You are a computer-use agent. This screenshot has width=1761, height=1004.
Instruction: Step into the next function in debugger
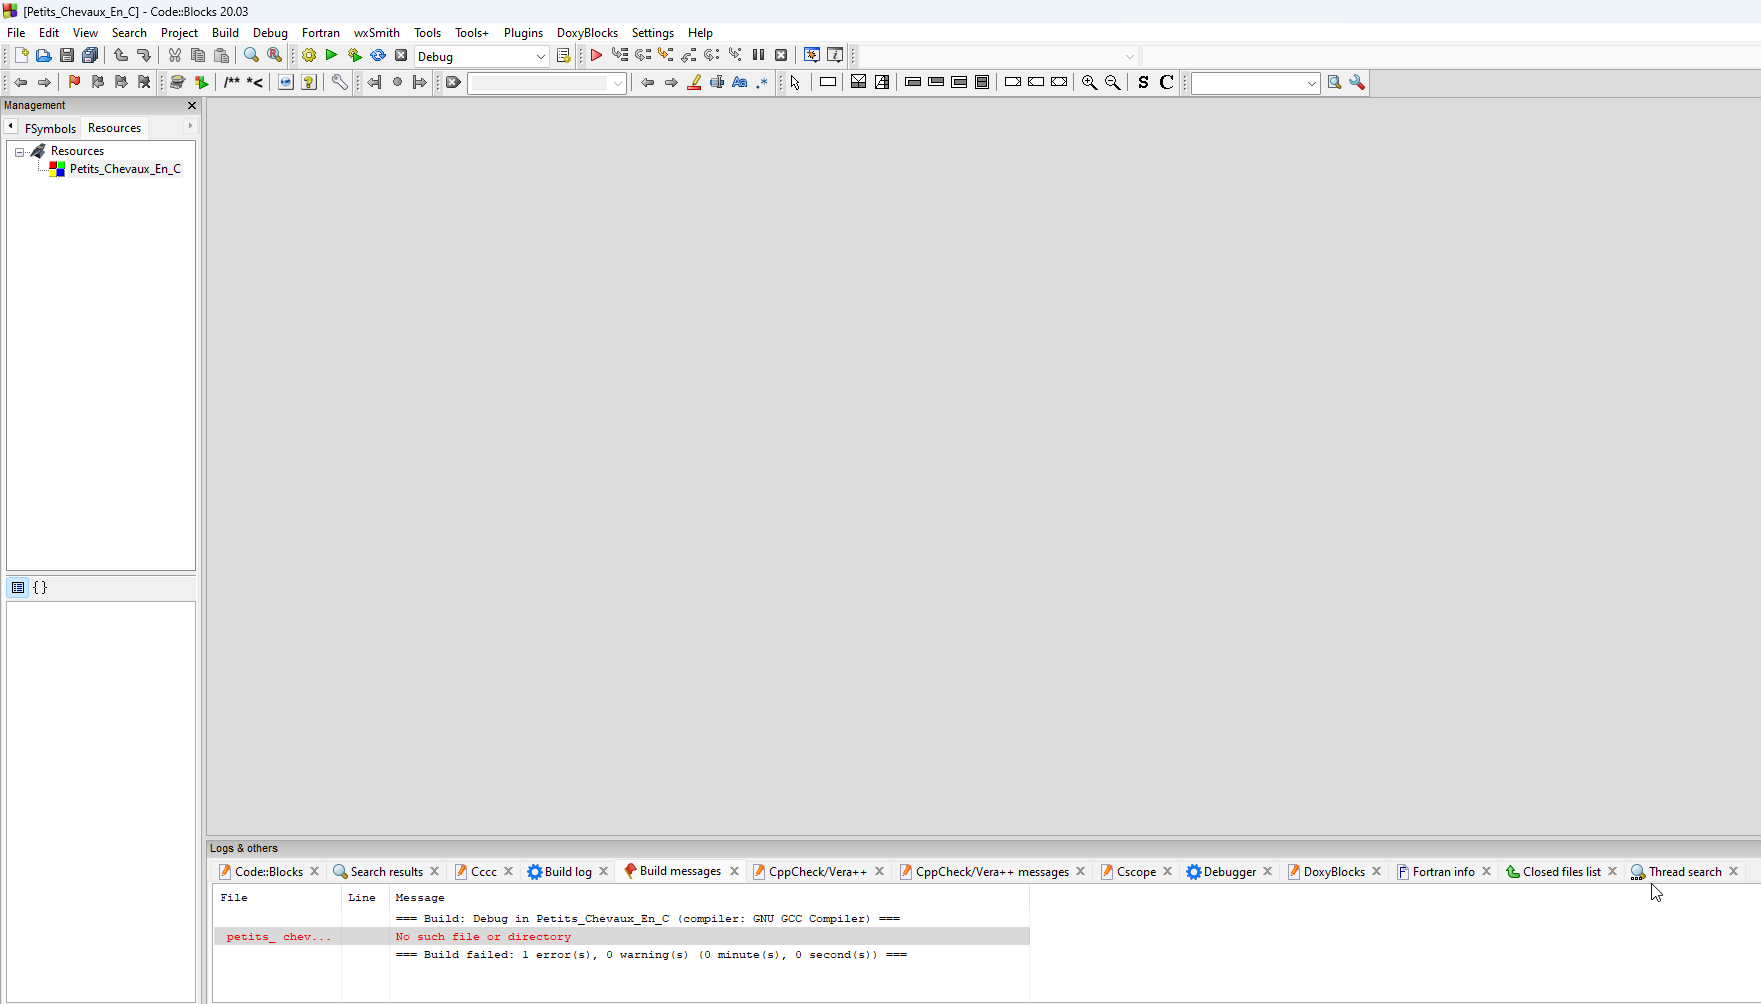click(x=666, y=55)
